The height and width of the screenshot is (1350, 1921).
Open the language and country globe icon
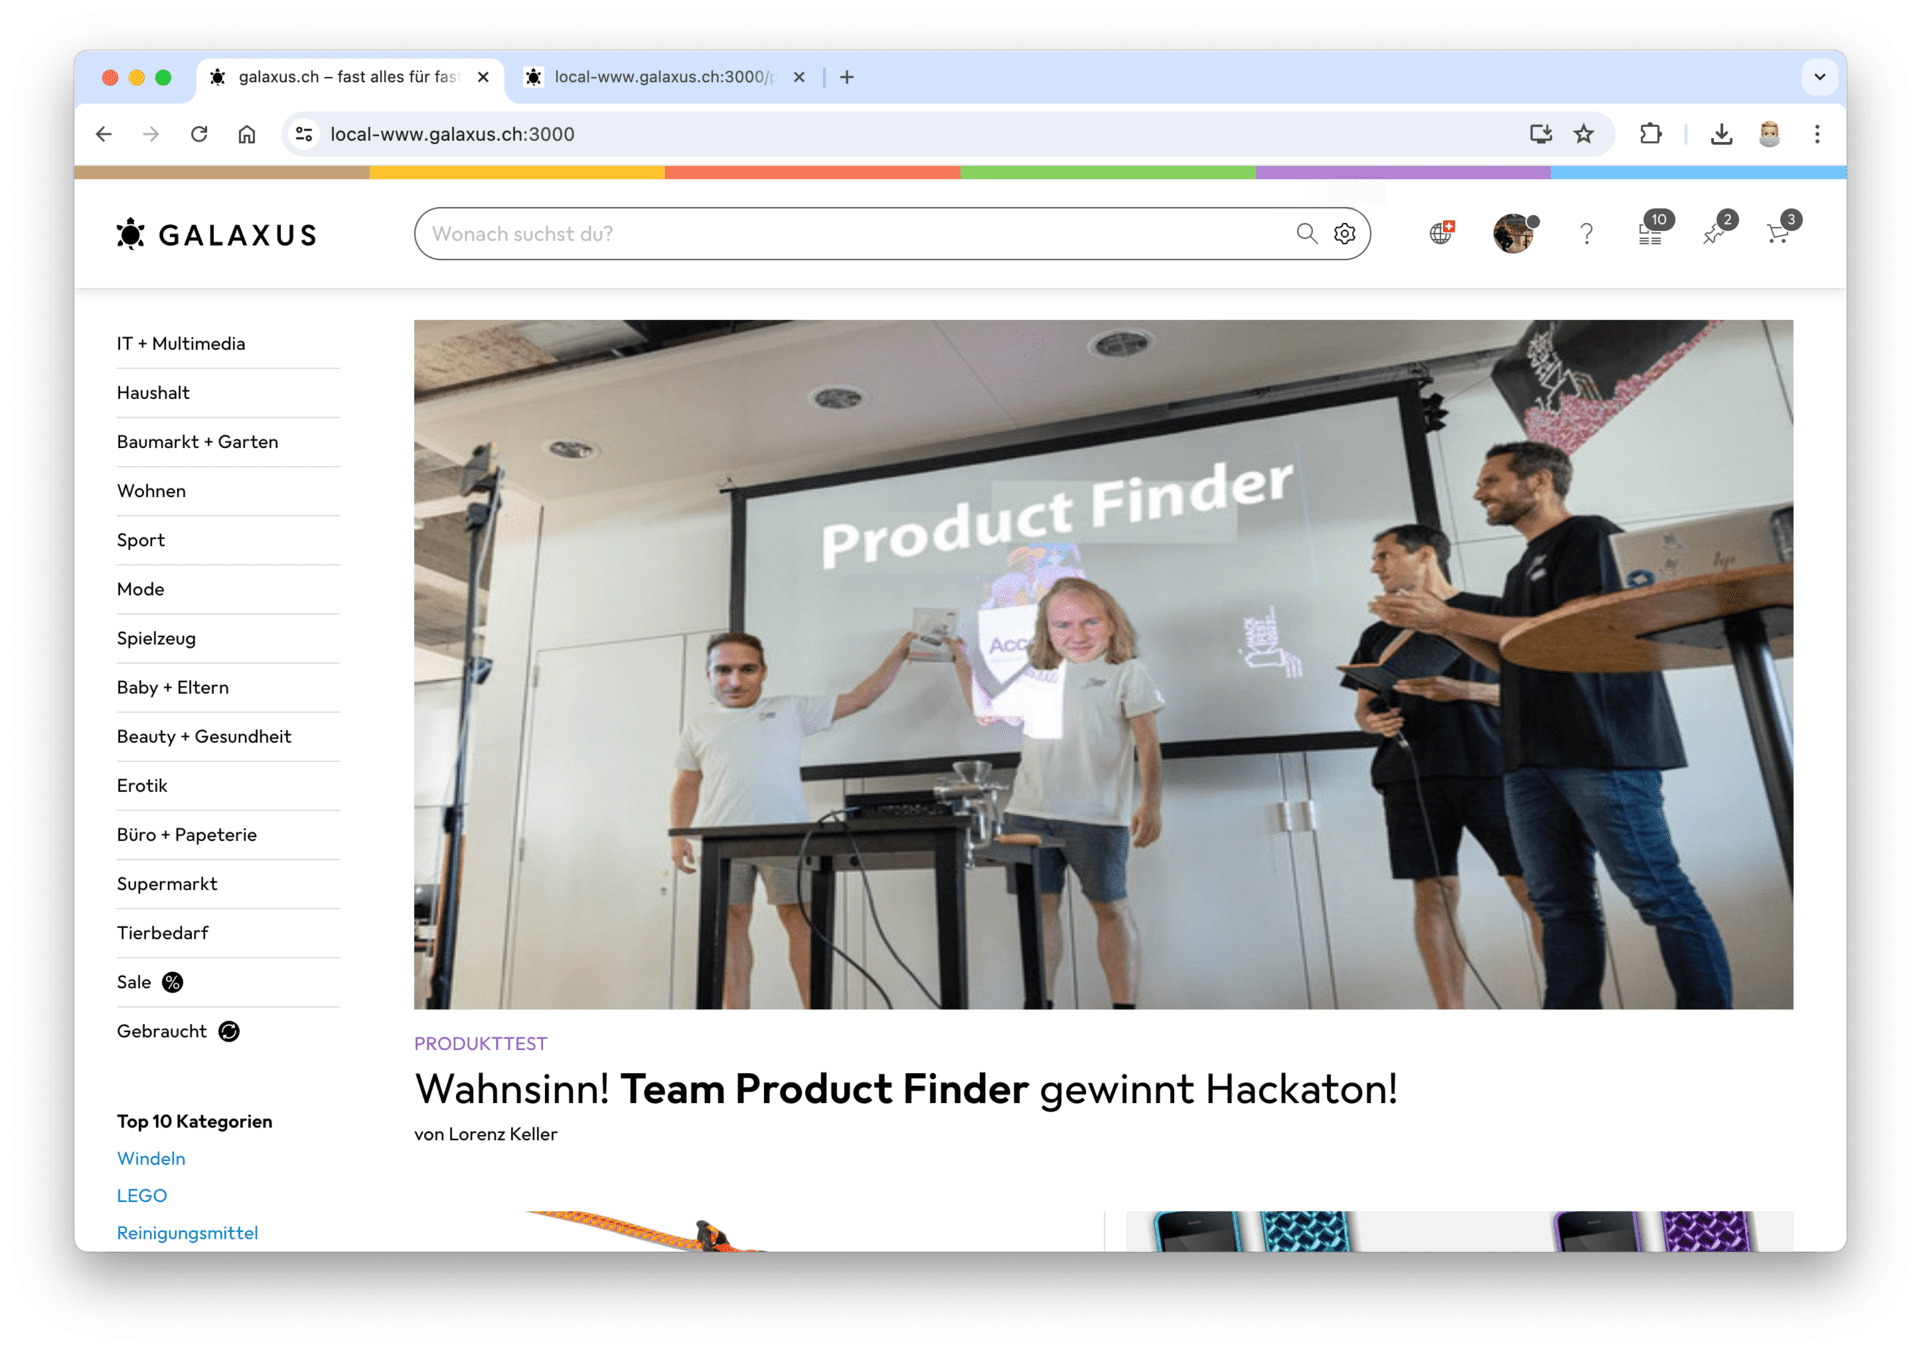(x=1441, y=232)
